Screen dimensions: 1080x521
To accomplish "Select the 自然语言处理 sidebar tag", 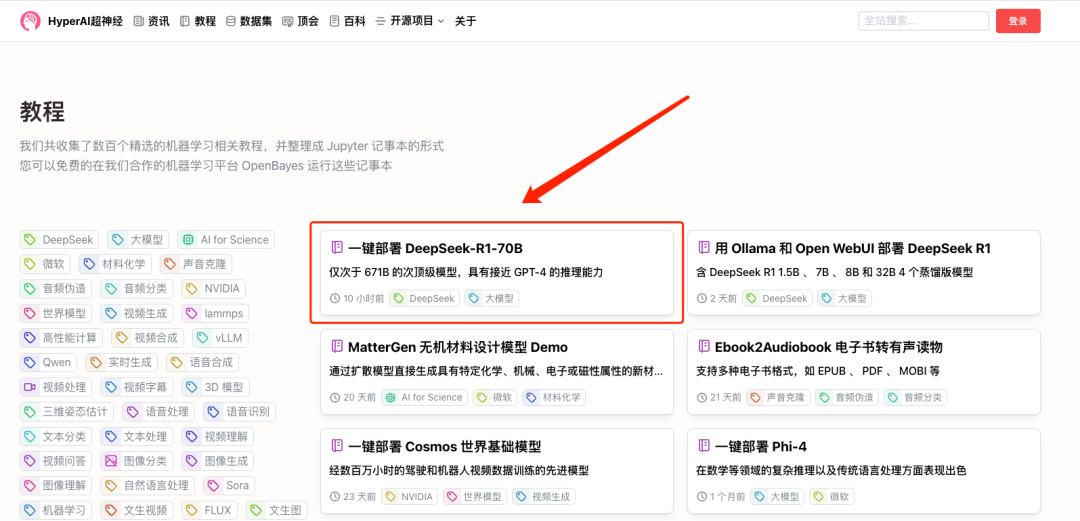I will 148,486.
